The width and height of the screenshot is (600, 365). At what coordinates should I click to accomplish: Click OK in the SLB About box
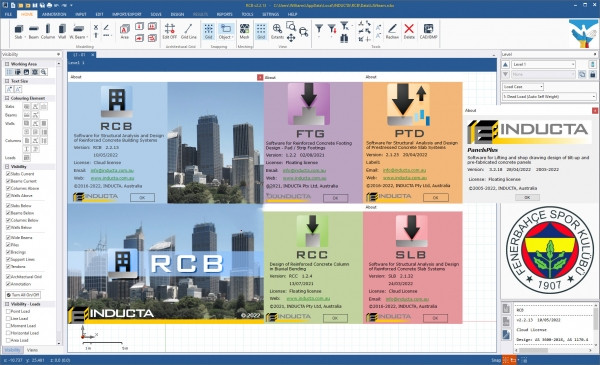tap(435, 318)
